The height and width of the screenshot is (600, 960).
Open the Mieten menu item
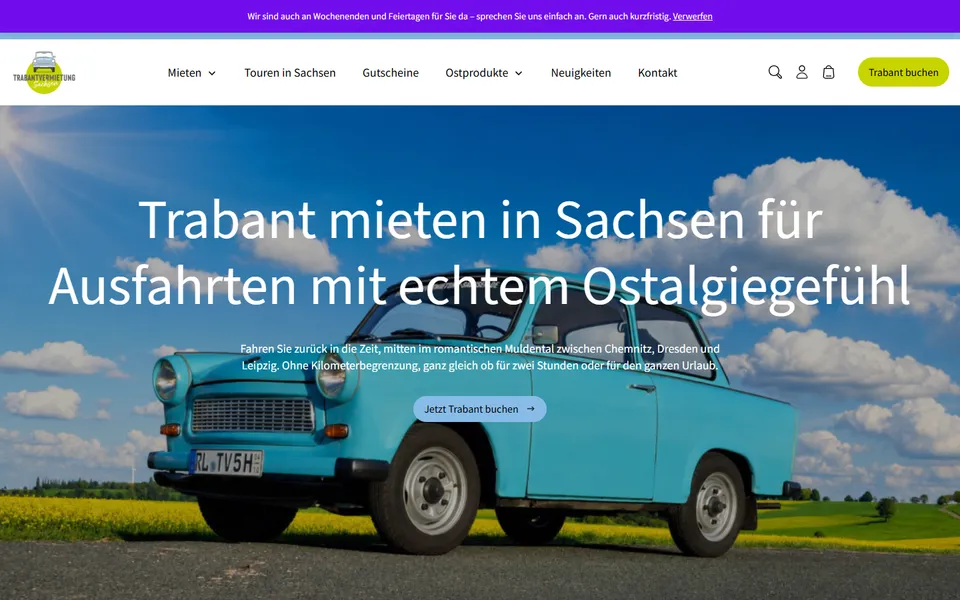pos(184,73)
